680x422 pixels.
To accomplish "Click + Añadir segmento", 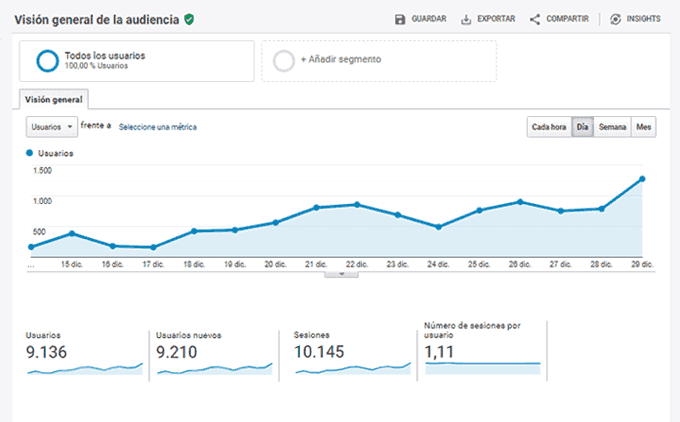I will (x=340, y=60).
